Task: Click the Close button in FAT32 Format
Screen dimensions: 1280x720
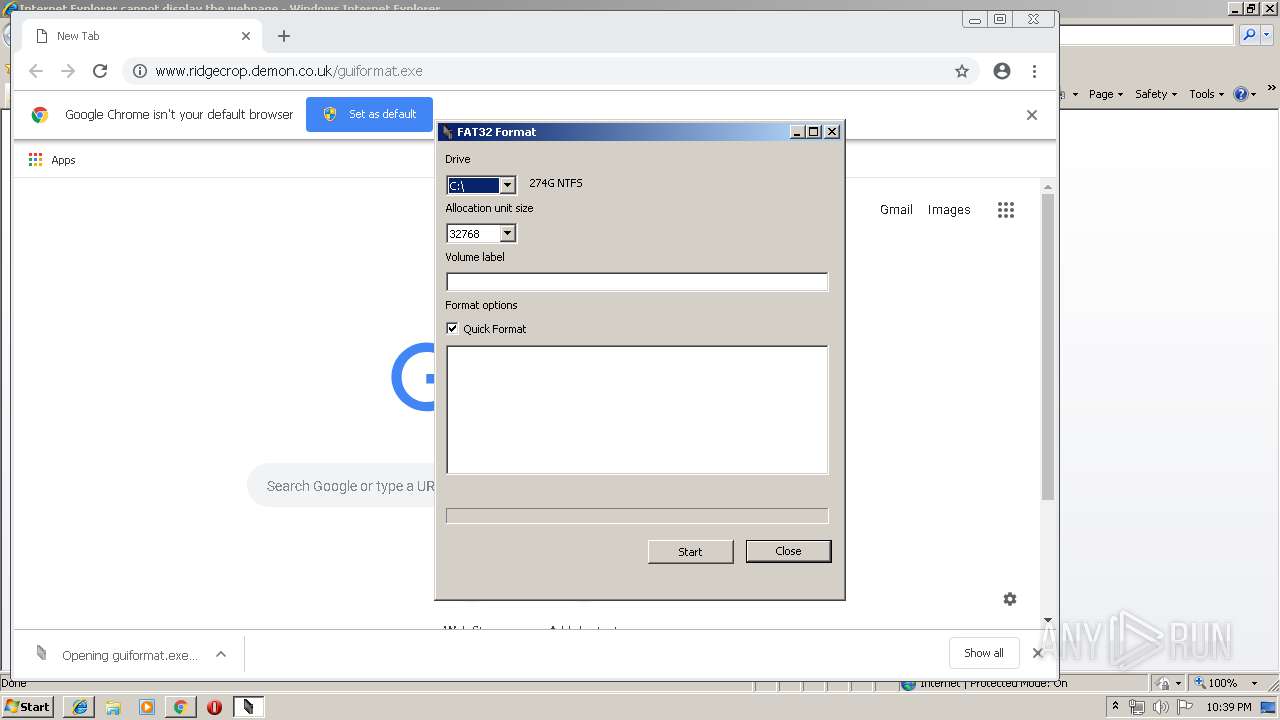Action: (x=788, y=551)
